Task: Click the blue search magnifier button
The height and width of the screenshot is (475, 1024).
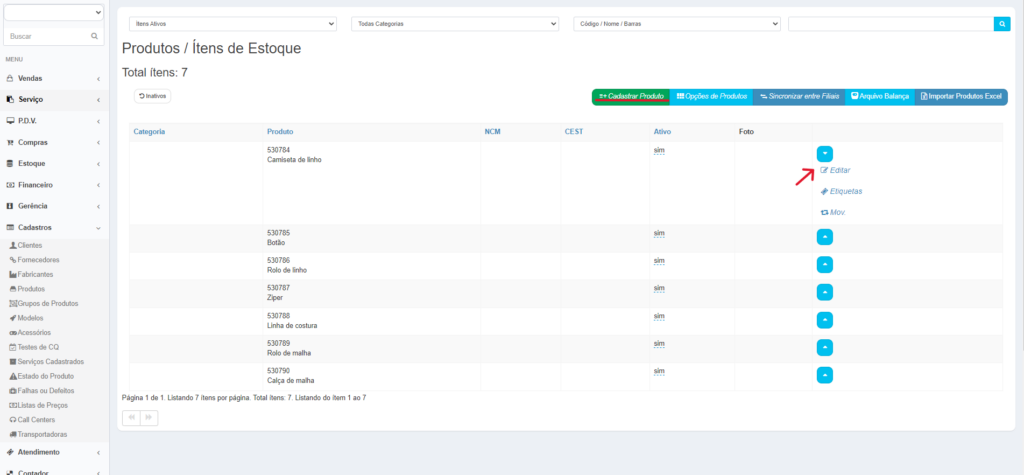Action: pyautogui.click(x=1002, y=23)
